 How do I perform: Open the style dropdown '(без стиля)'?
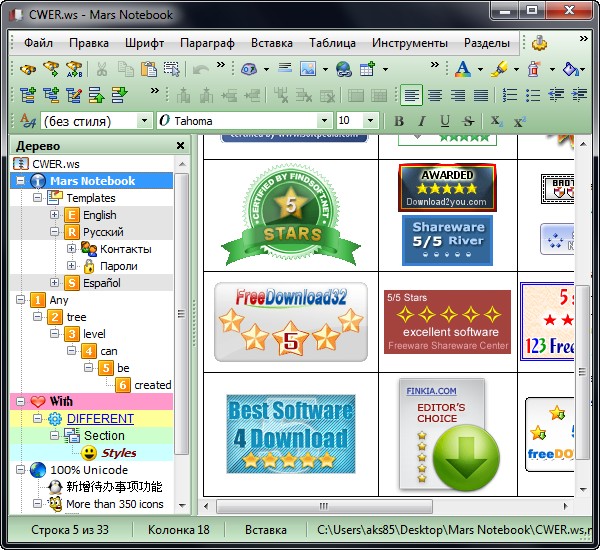(x=143, y=121)
